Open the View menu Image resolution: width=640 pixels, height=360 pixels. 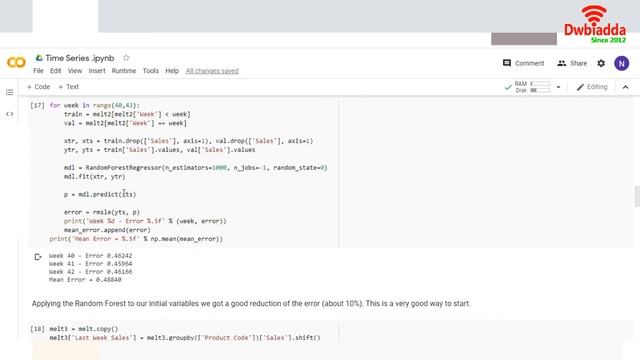pos(75,71)
